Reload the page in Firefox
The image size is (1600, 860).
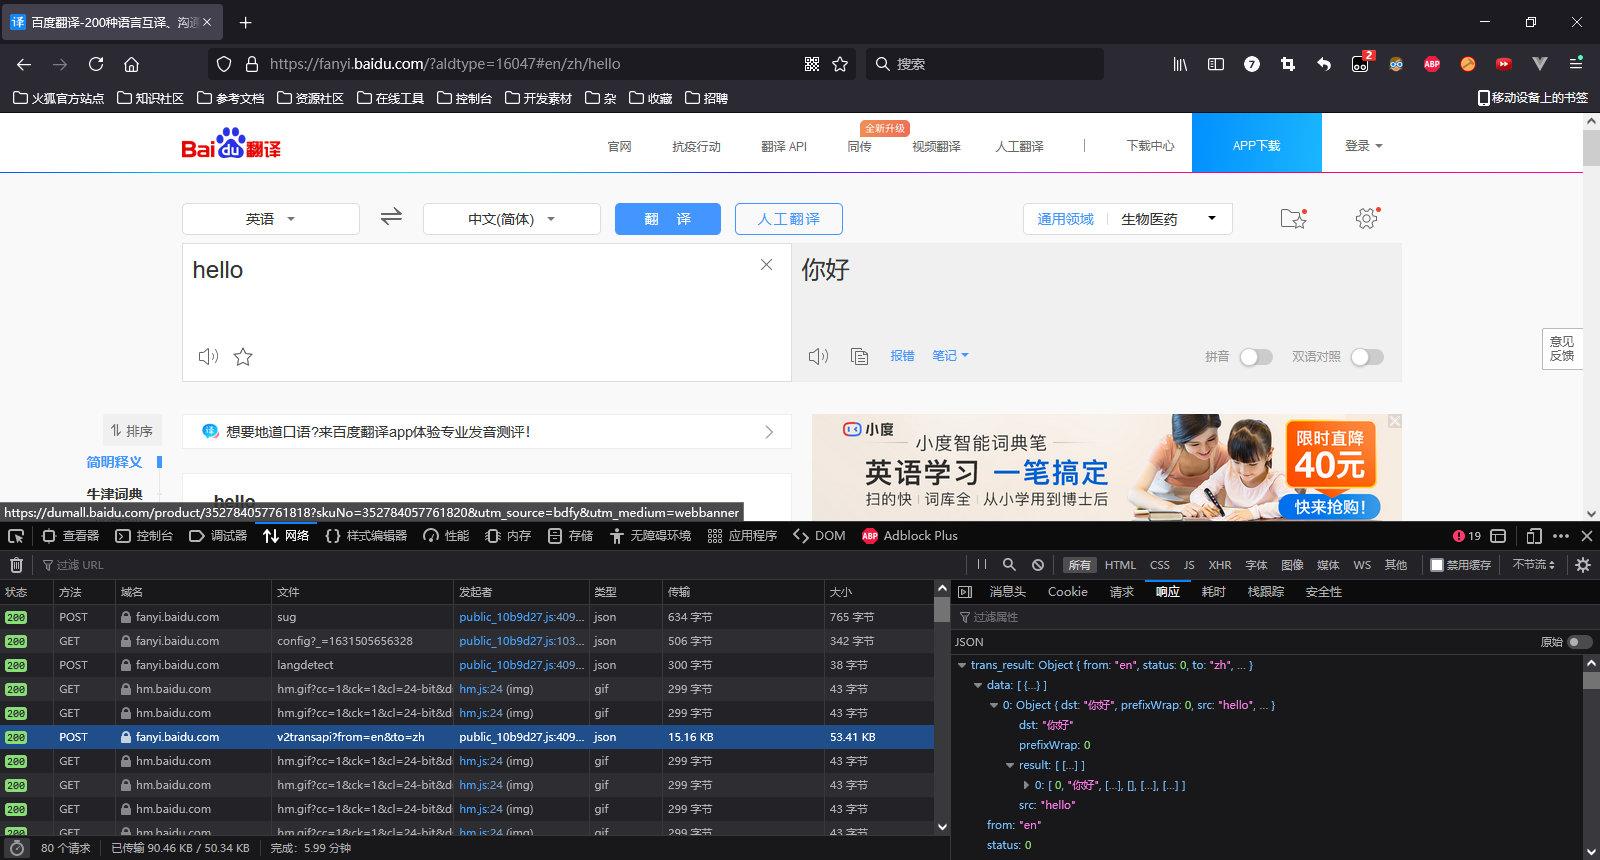click(x=96, y=64)
